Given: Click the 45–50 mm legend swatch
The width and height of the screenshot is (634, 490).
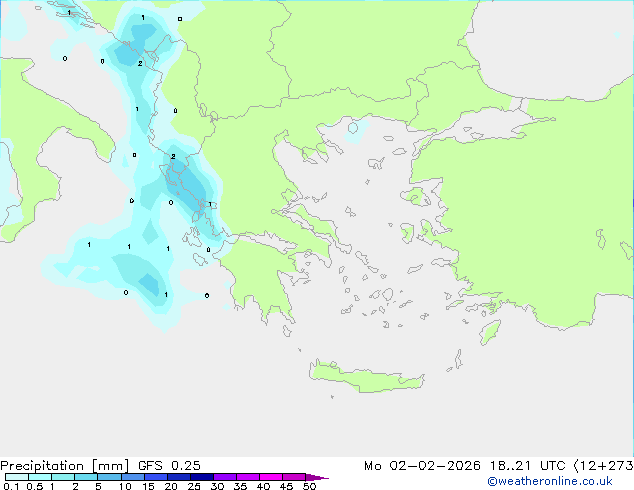Looking at the screenshot, I should (x=294, y=477).
